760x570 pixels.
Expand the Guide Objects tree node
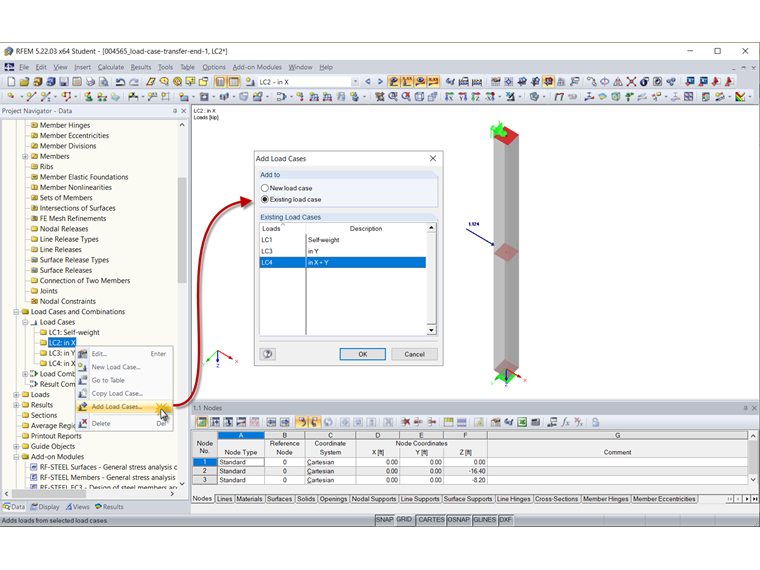click(x=16, y=446)
